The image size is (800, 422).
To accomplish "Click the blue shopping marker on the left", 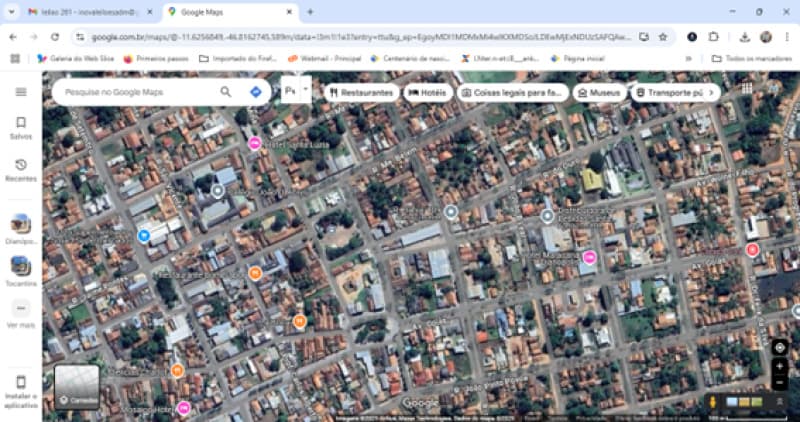I will pyautogui.click(x=144, y=235).
